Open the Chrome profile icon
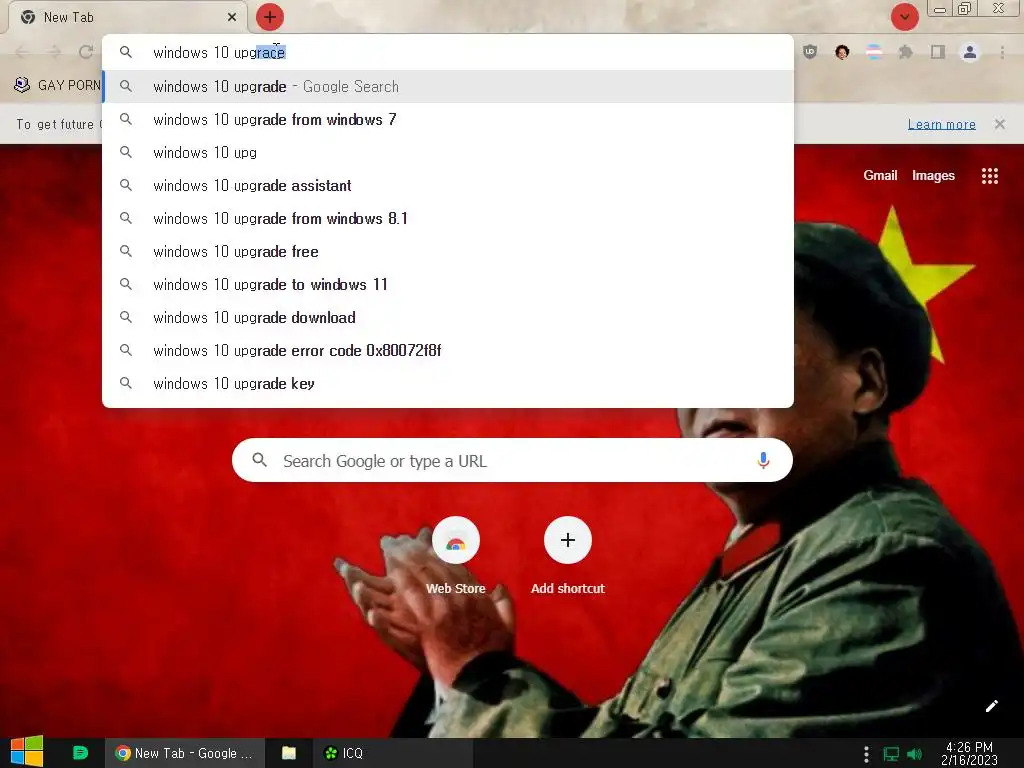1024x768 pixels. [x=970, y=52]
